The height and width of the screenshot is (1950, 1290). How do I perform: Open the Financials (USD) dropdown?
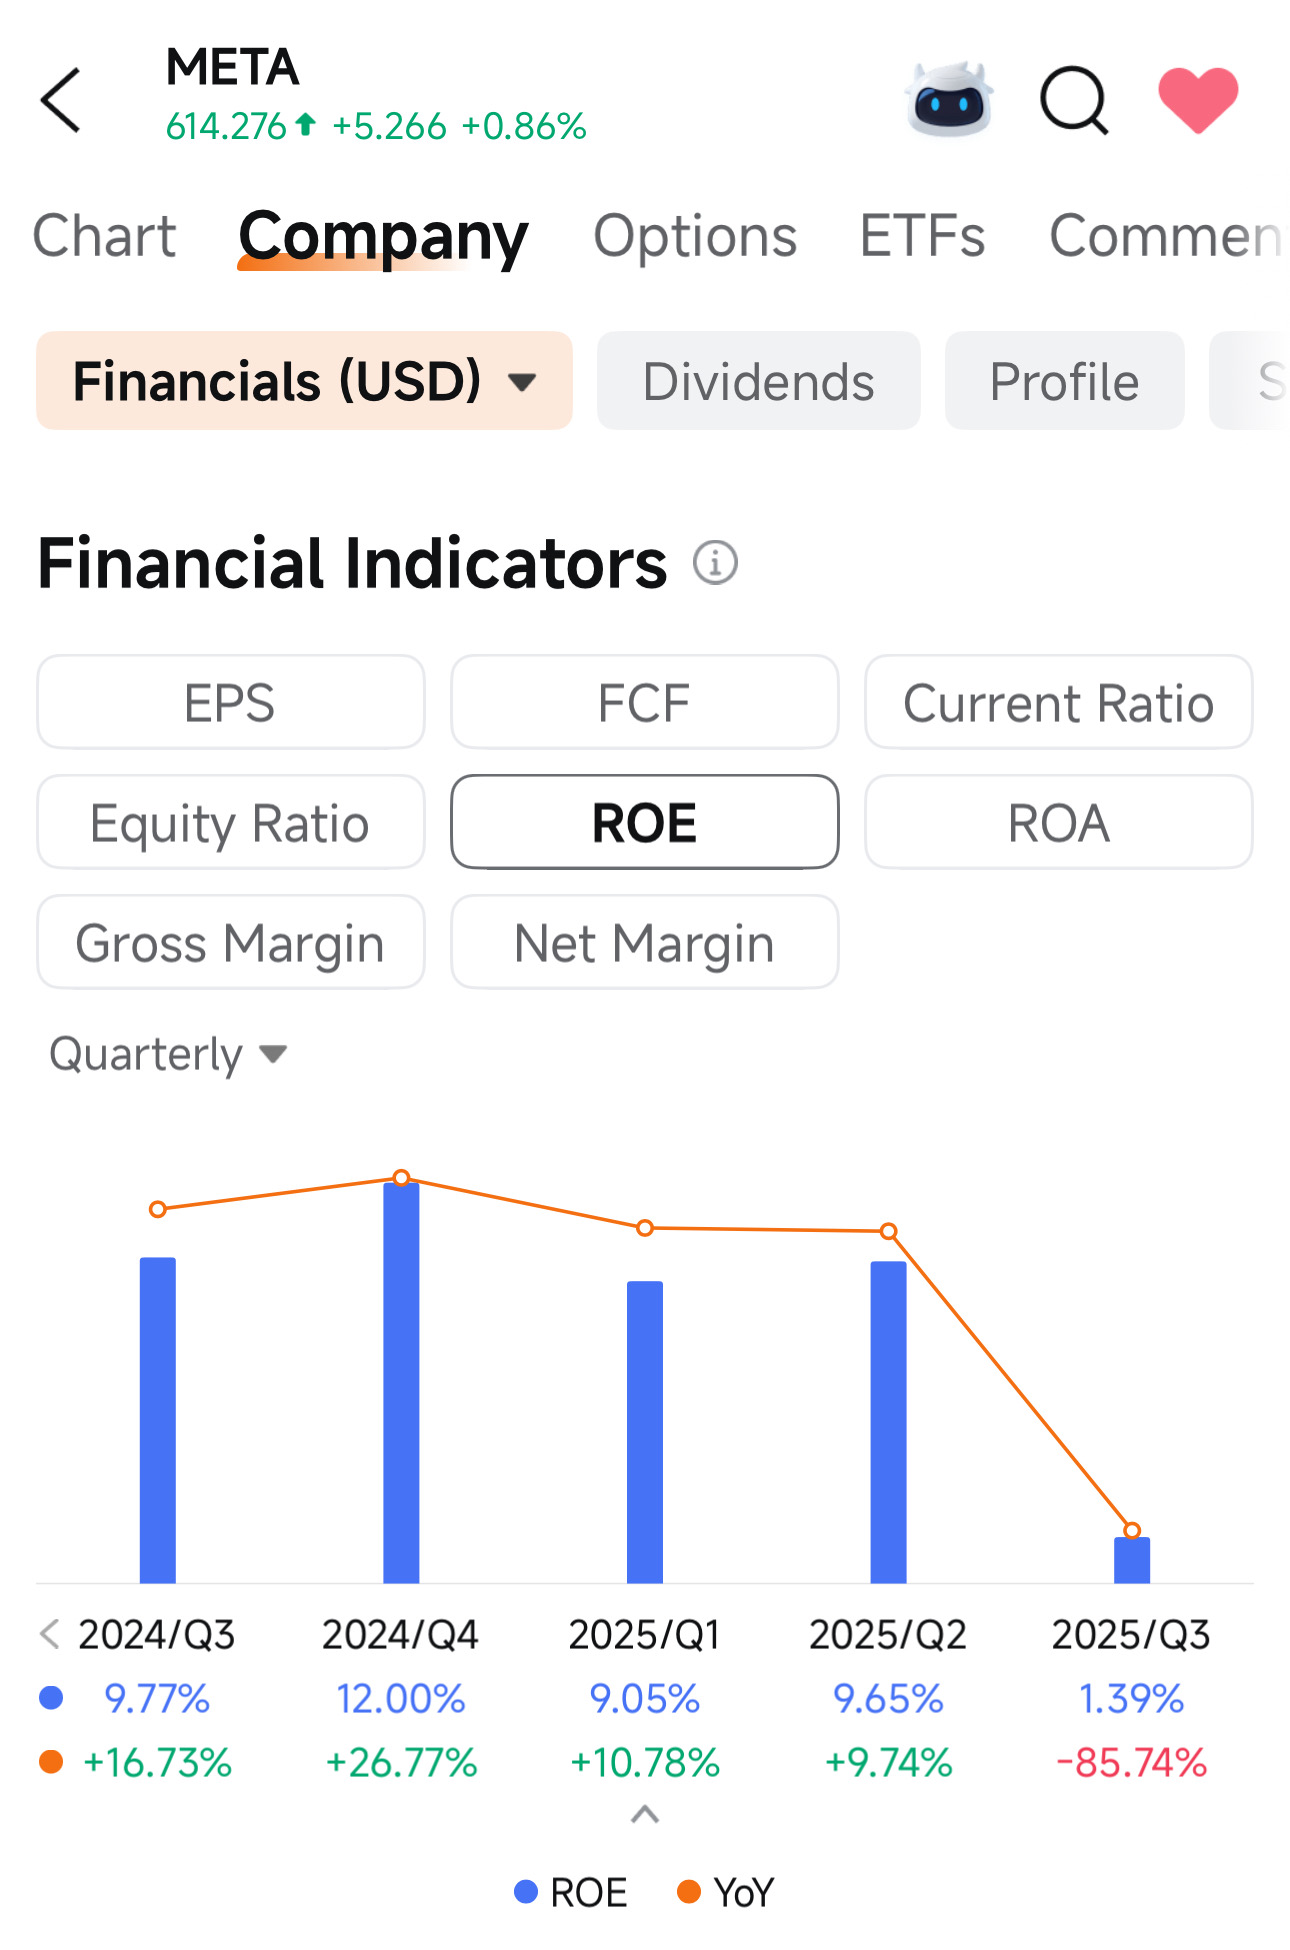click(x=304, y=381)
